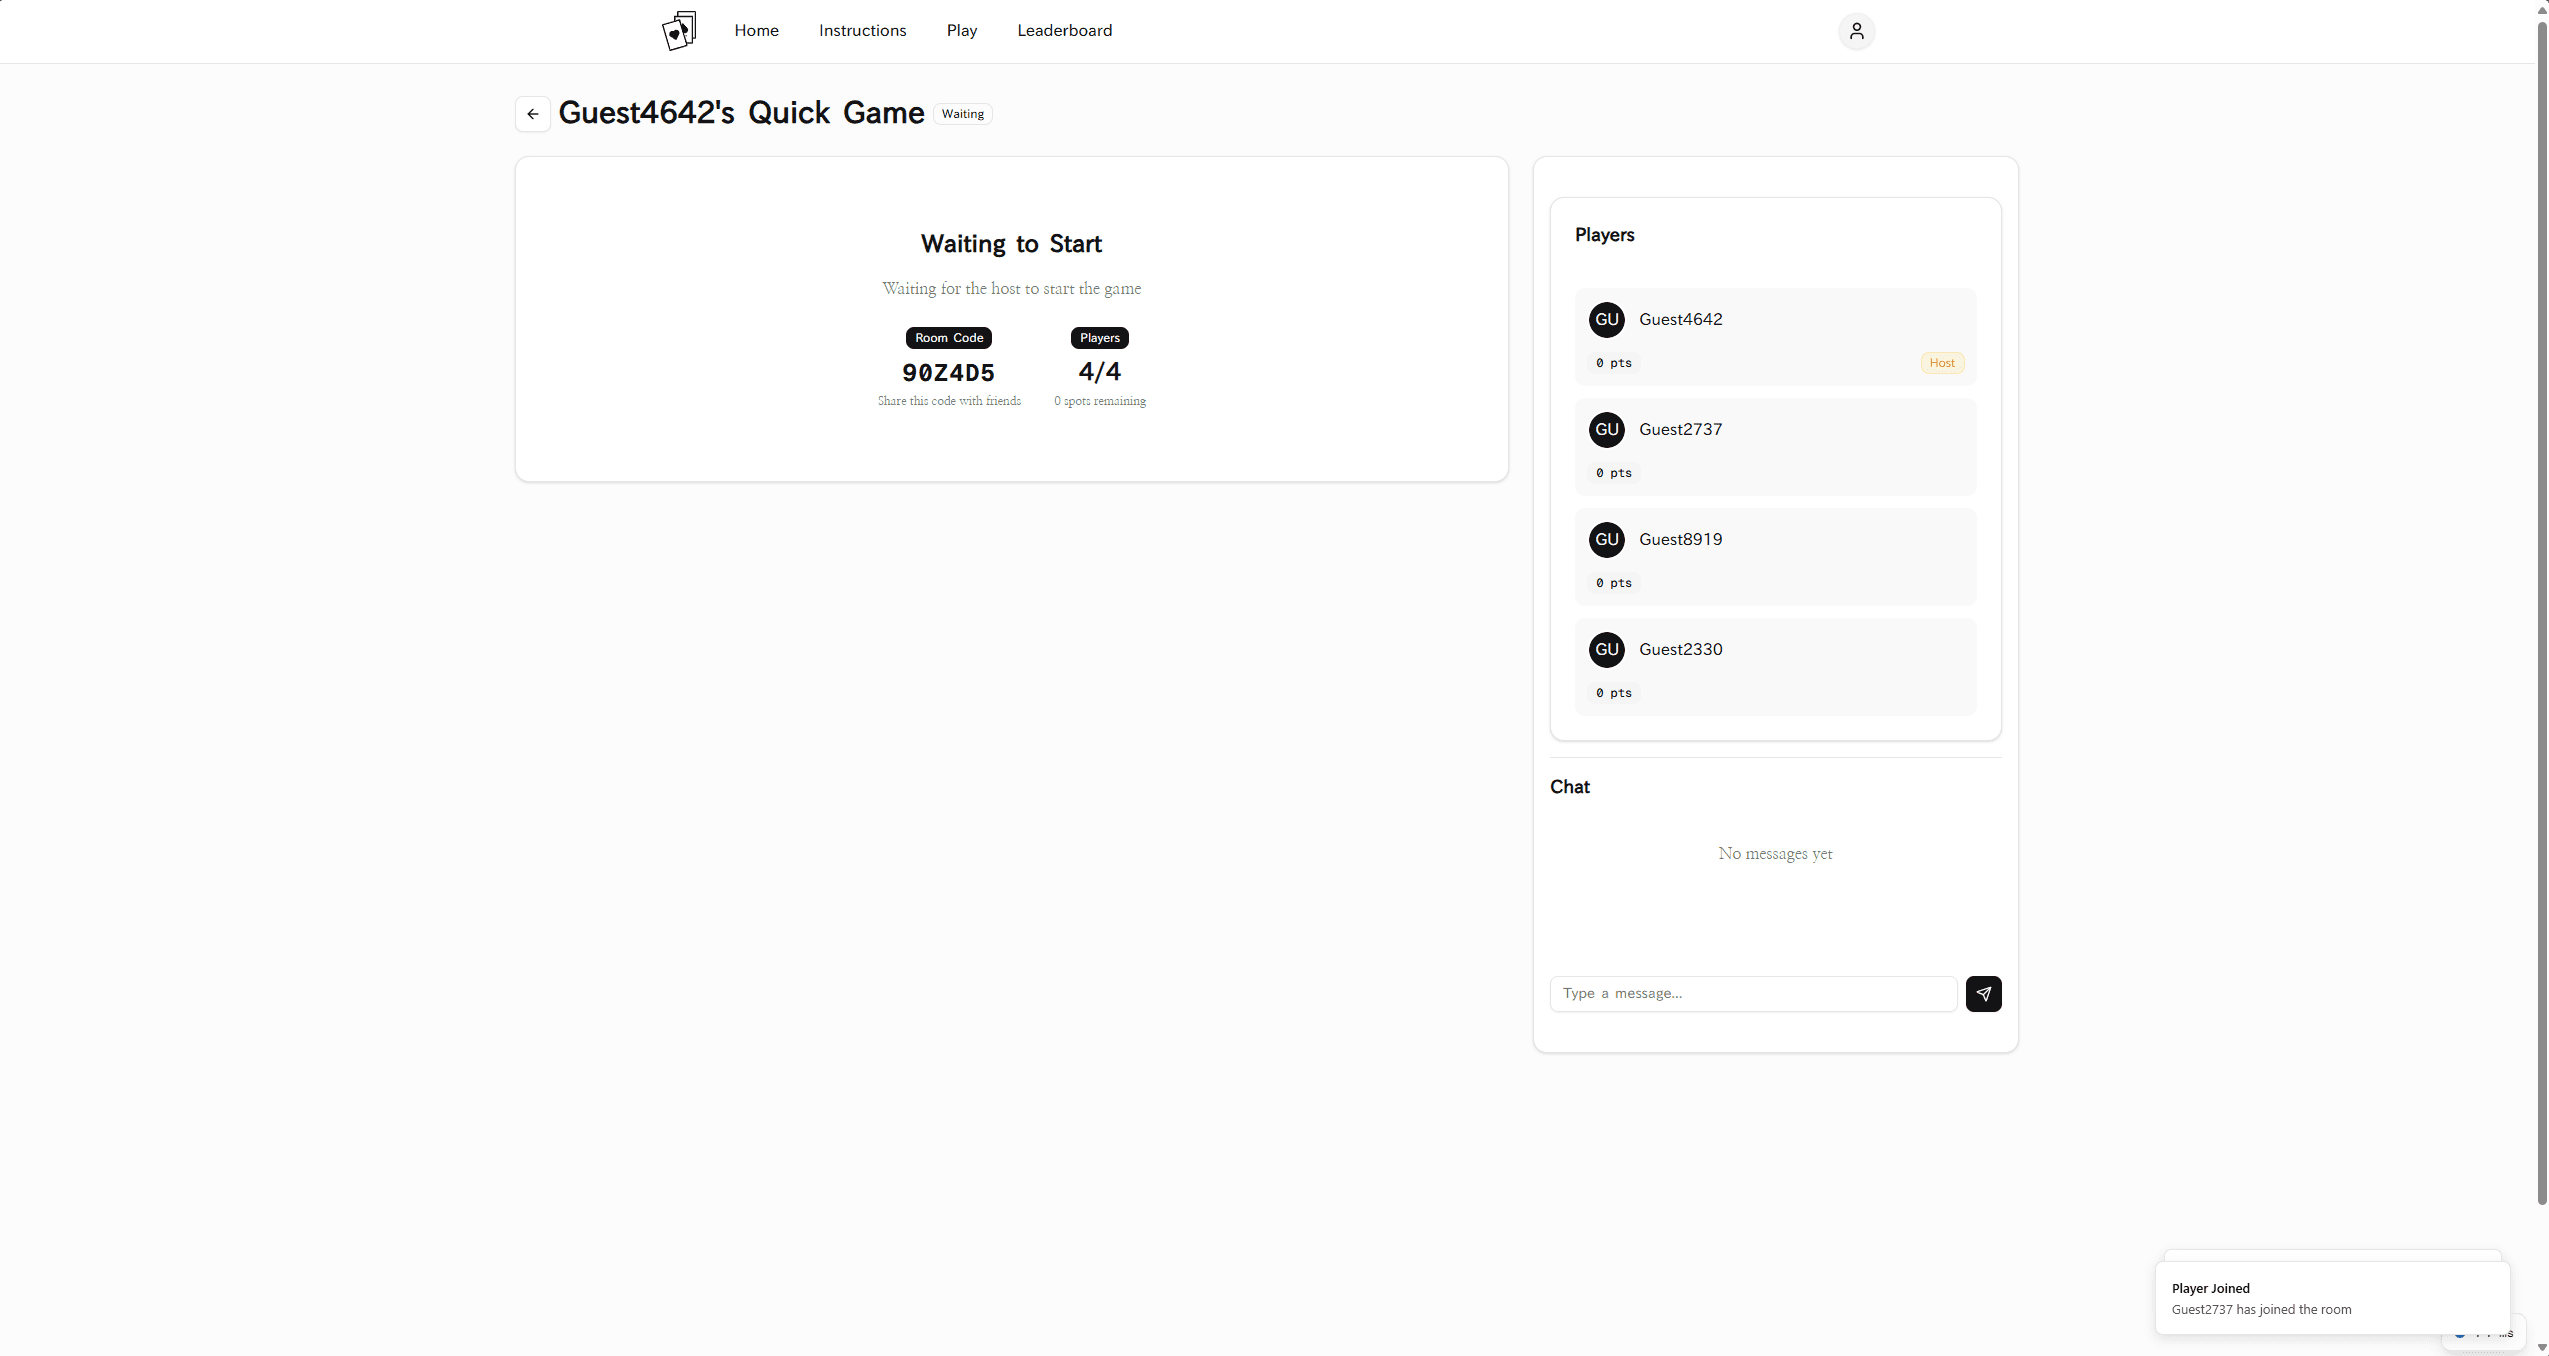Screen dimensions: 2549x1356
Task: Go to Home page
Action: (x=756, y=31)
